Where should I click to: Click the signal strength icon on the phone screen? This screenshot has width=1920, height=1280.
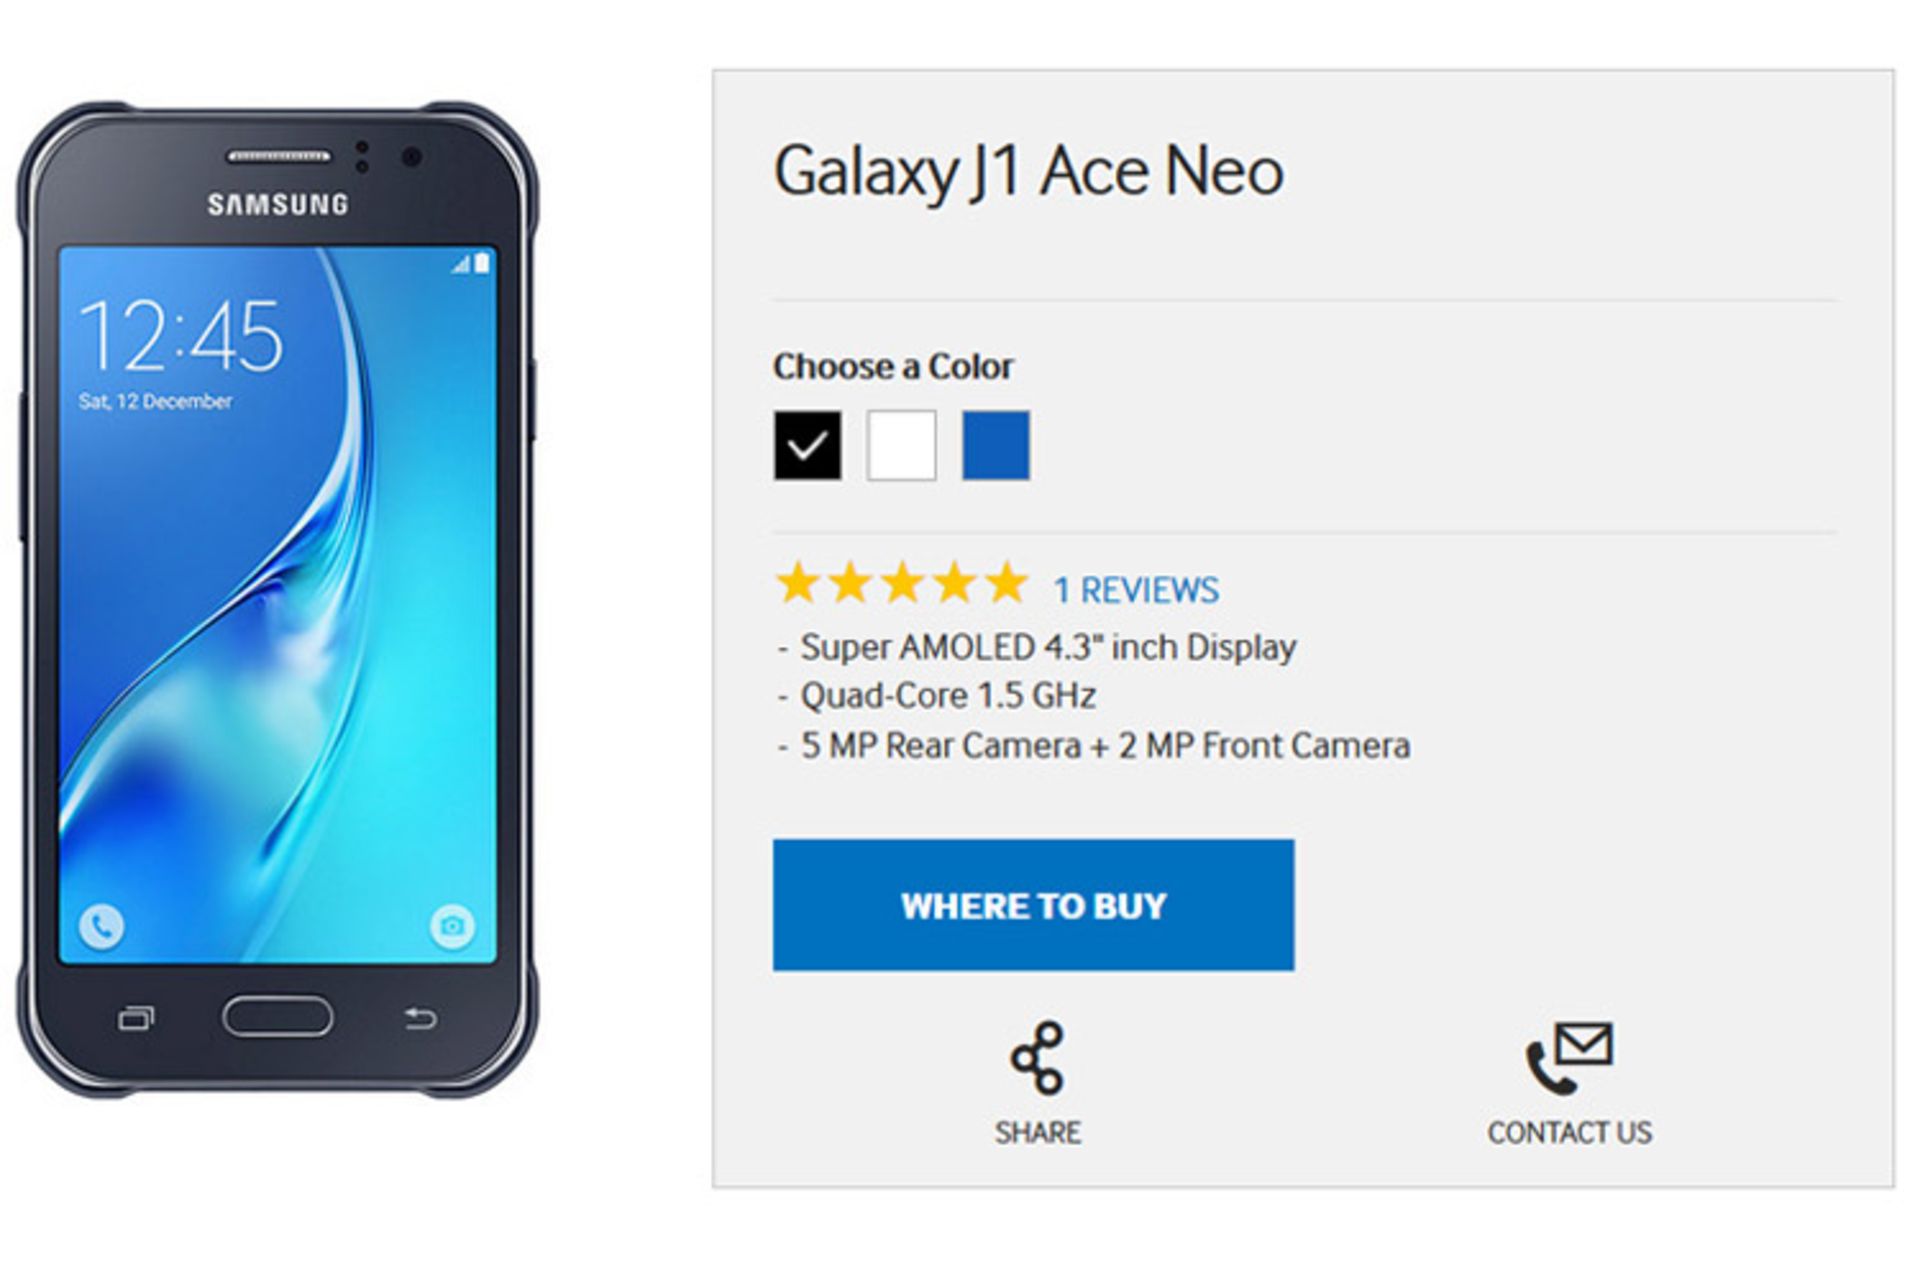click(x=460, y=264)
